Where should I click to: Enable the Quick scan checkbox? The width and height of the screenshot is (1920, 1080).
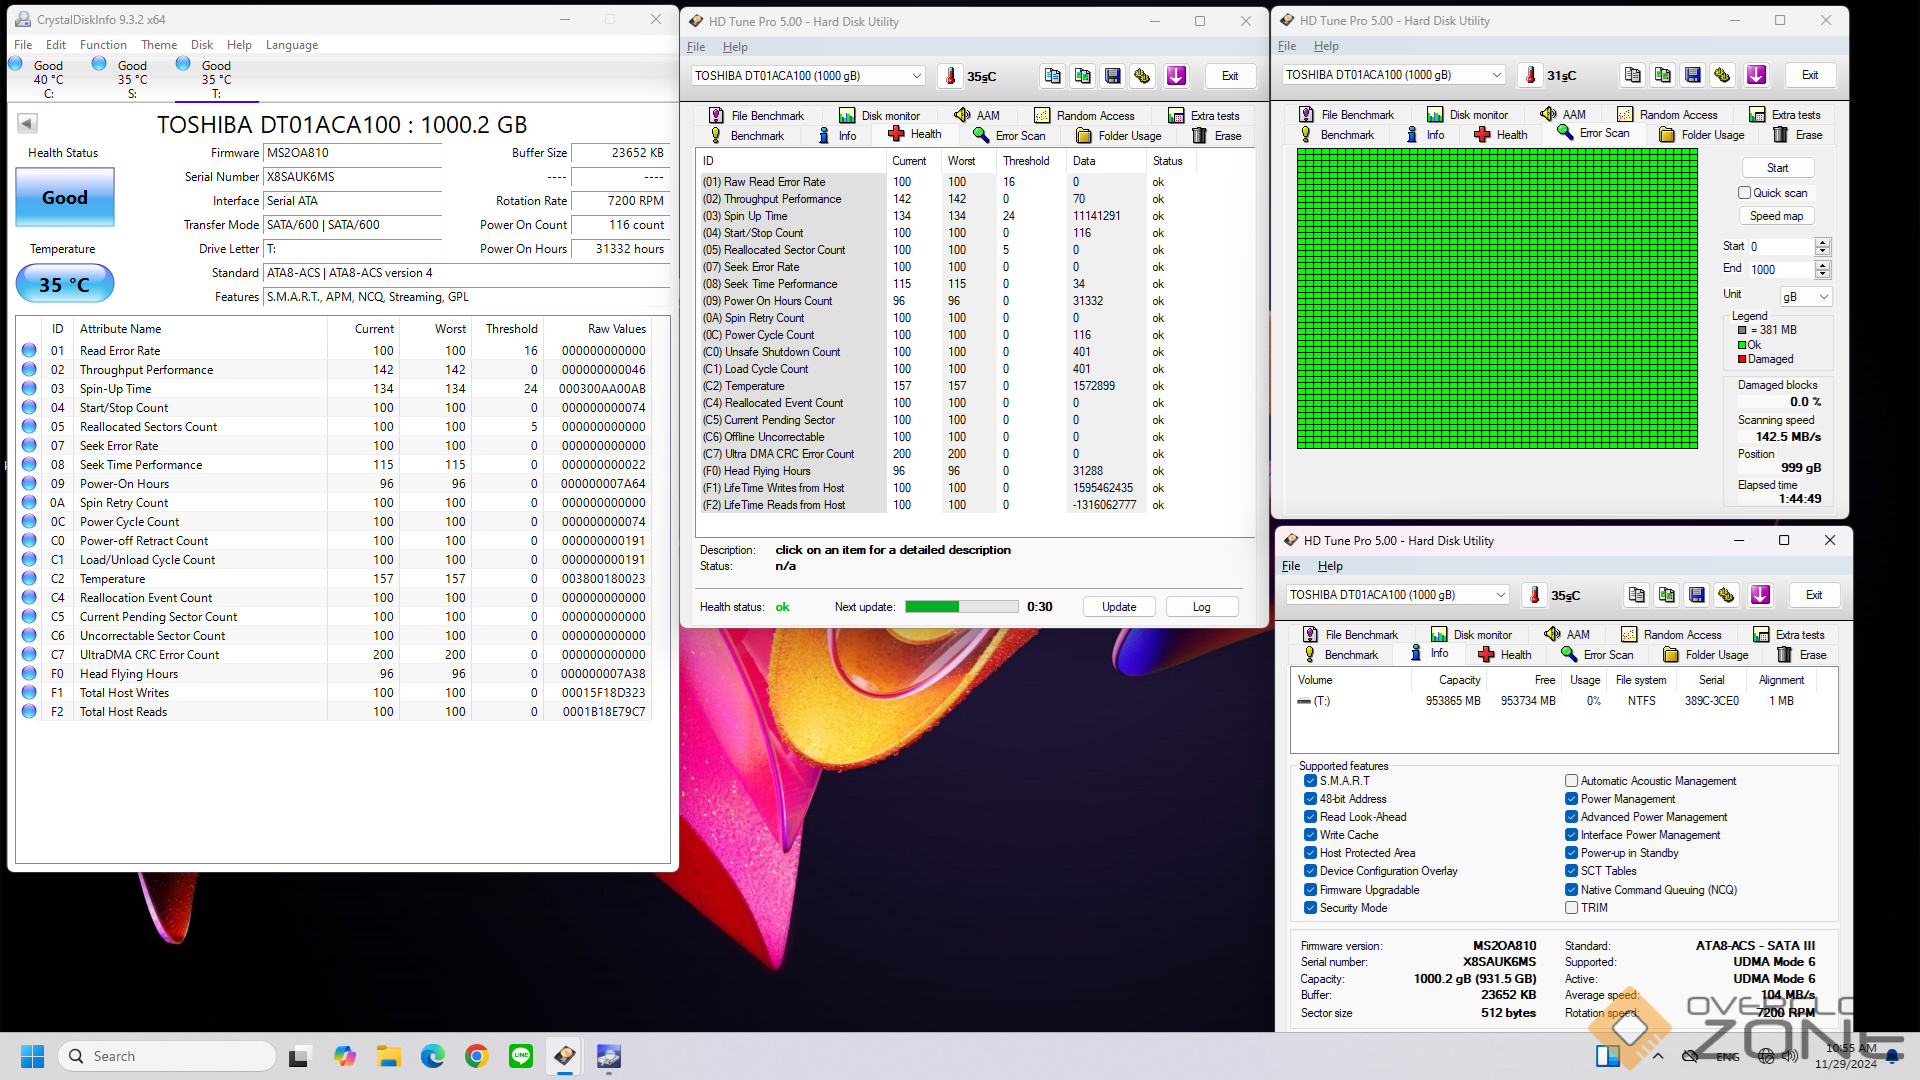coord(1744,193)
